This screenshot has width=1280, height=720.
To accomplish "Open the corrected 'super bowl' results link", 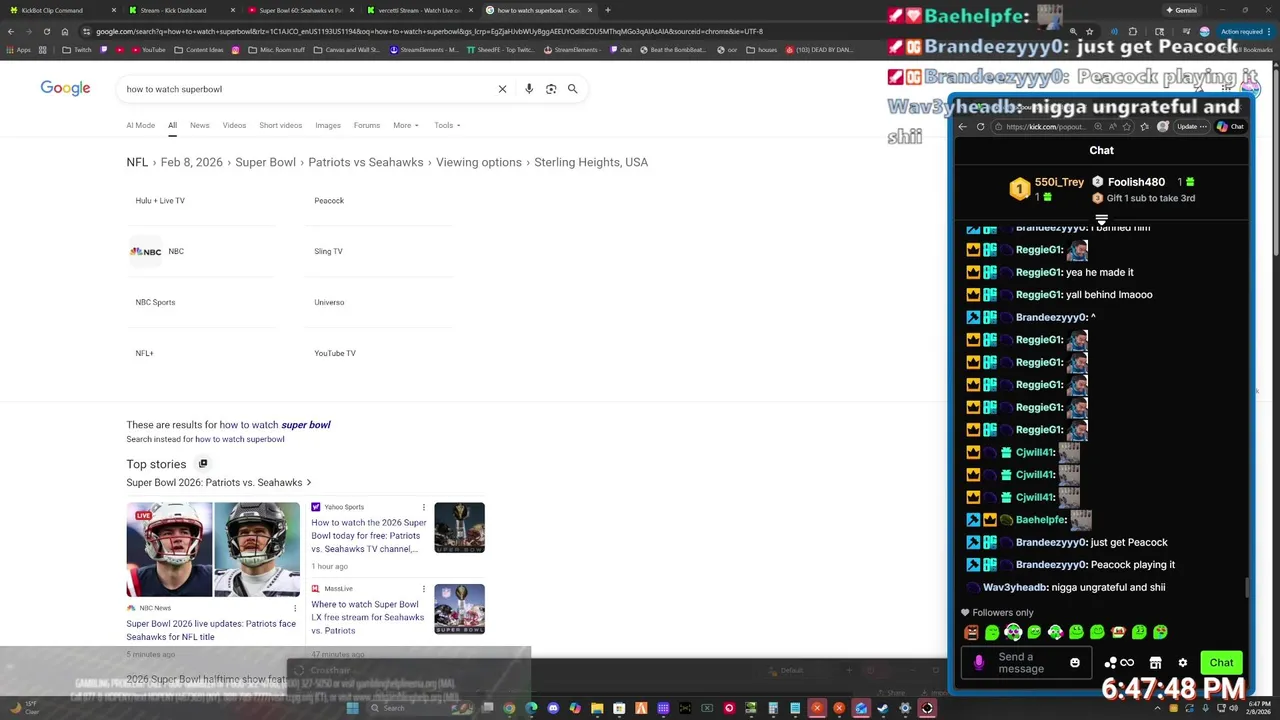I will [275, 425].
